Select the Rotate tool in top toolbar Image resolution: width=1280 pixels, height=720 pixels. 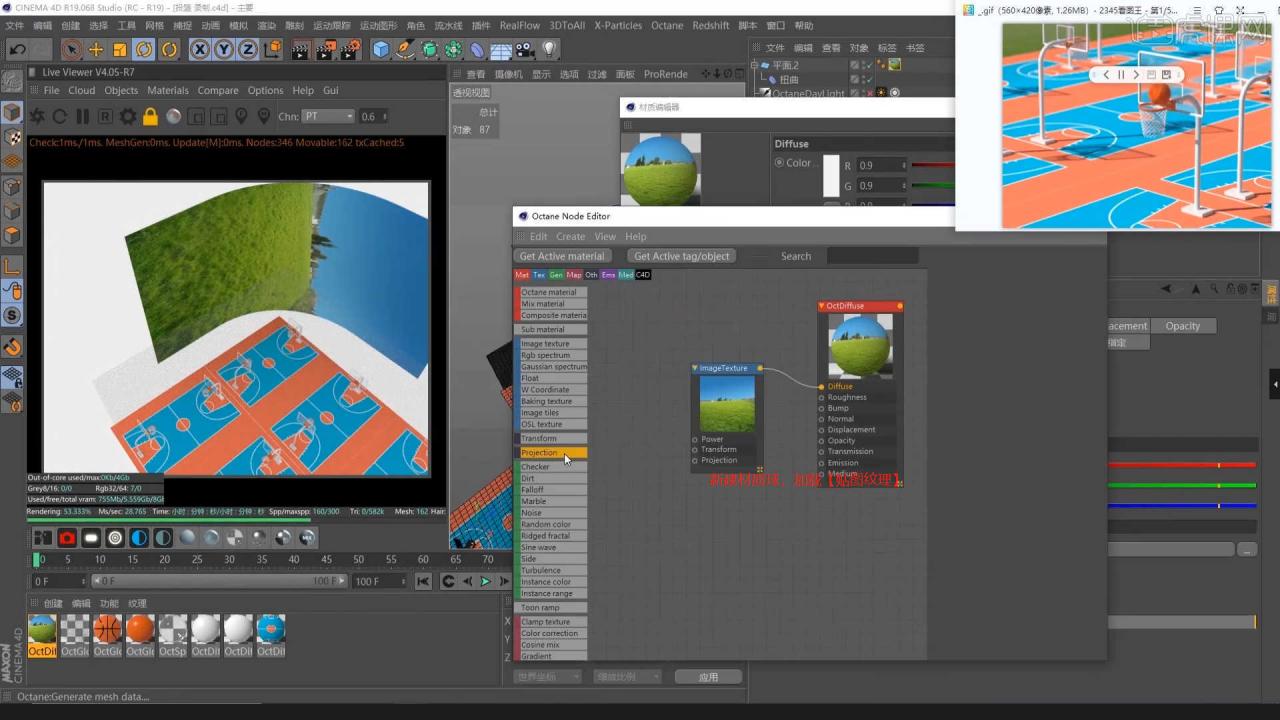click(x=144, y=49)
